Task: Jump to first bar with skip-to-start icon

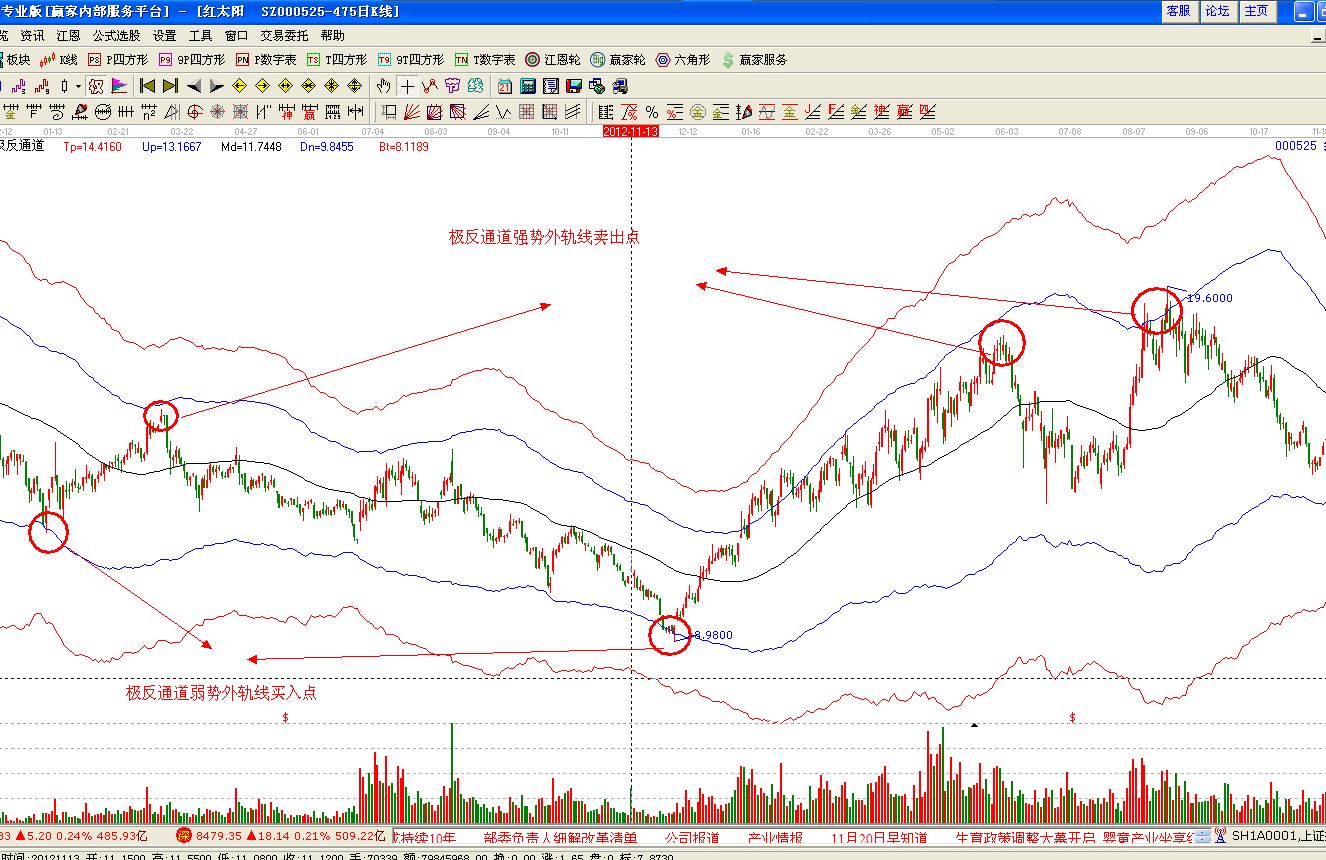Action: point(147,86)
